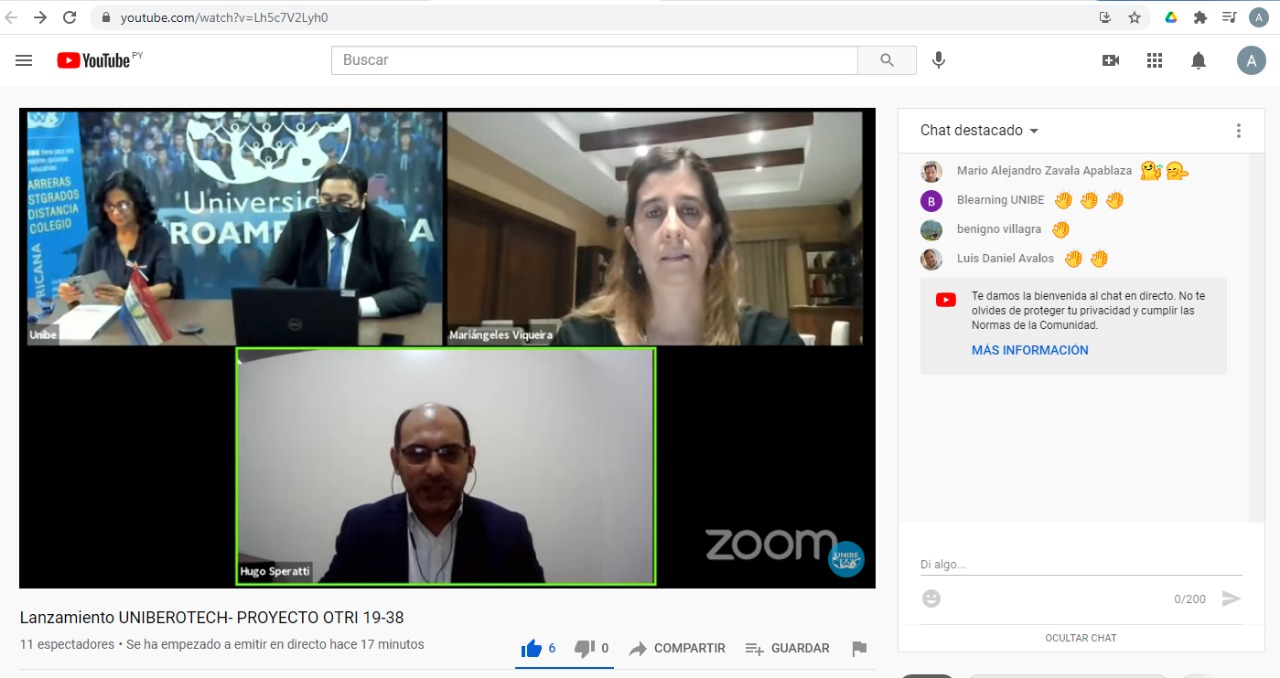Open the Google Drive extension icon

[1170, 17]
